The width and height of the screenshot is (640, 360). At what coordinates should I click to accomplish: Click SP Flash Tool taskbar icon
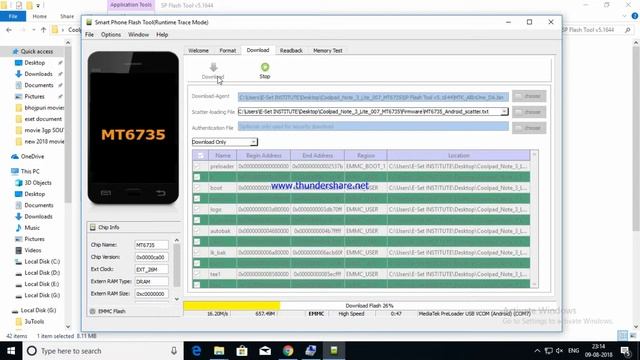pyautogui.click(x=334, y=351)
